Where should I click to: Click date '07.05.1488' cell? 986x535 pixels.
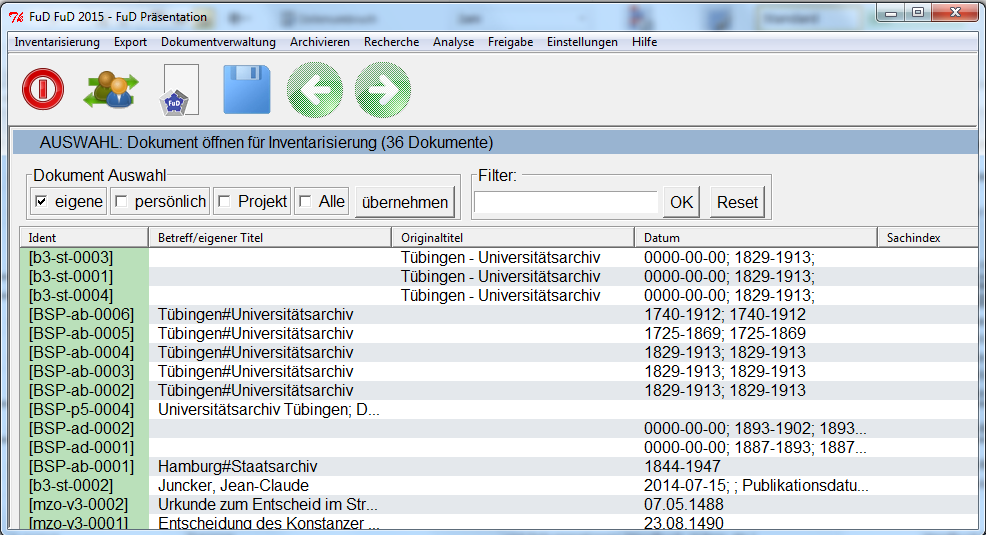[x=684, y=505]
